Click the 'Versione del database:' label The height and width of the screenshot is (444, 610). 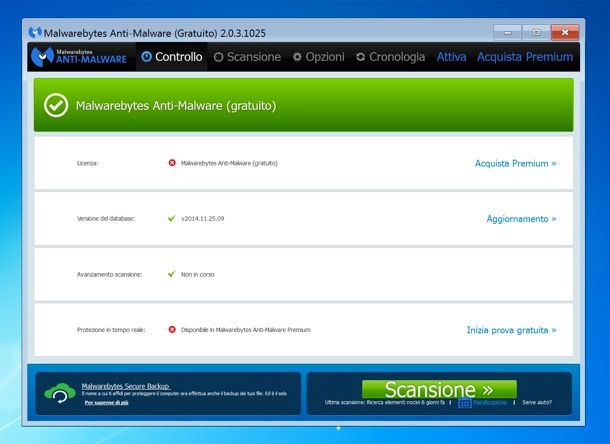106,219
